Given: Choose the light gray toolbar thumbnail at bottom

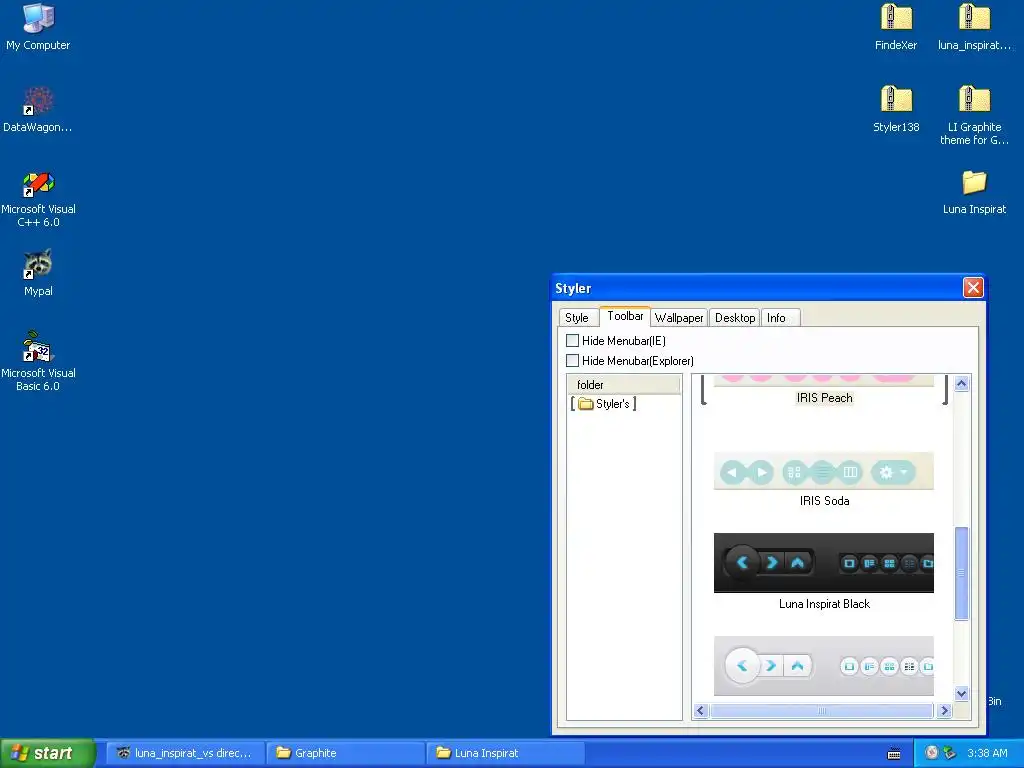Looking at the screenshot, I should point(824,666).
